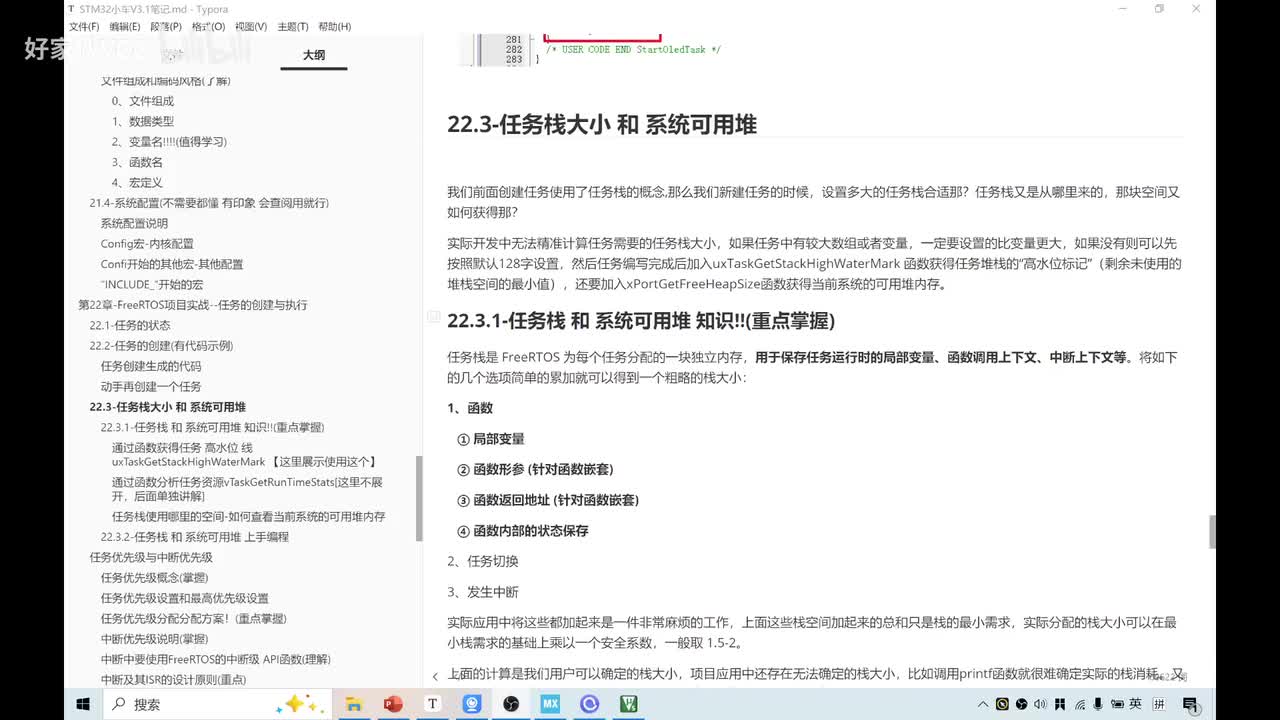Click the document vertical scrollbar thumb

[x=1212, y=532]
